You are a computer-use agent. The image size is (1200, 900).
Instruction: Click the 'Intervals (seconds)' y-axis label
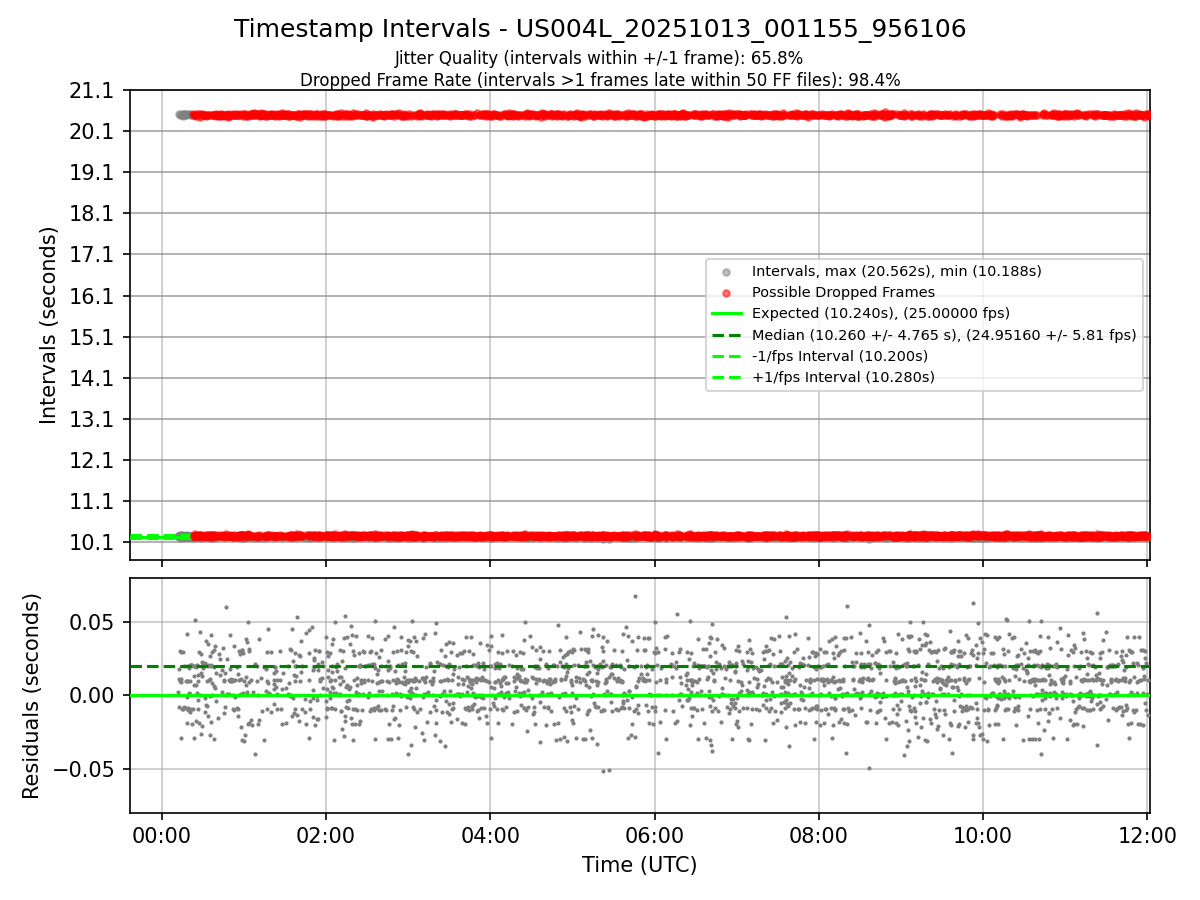pos(49,325)
